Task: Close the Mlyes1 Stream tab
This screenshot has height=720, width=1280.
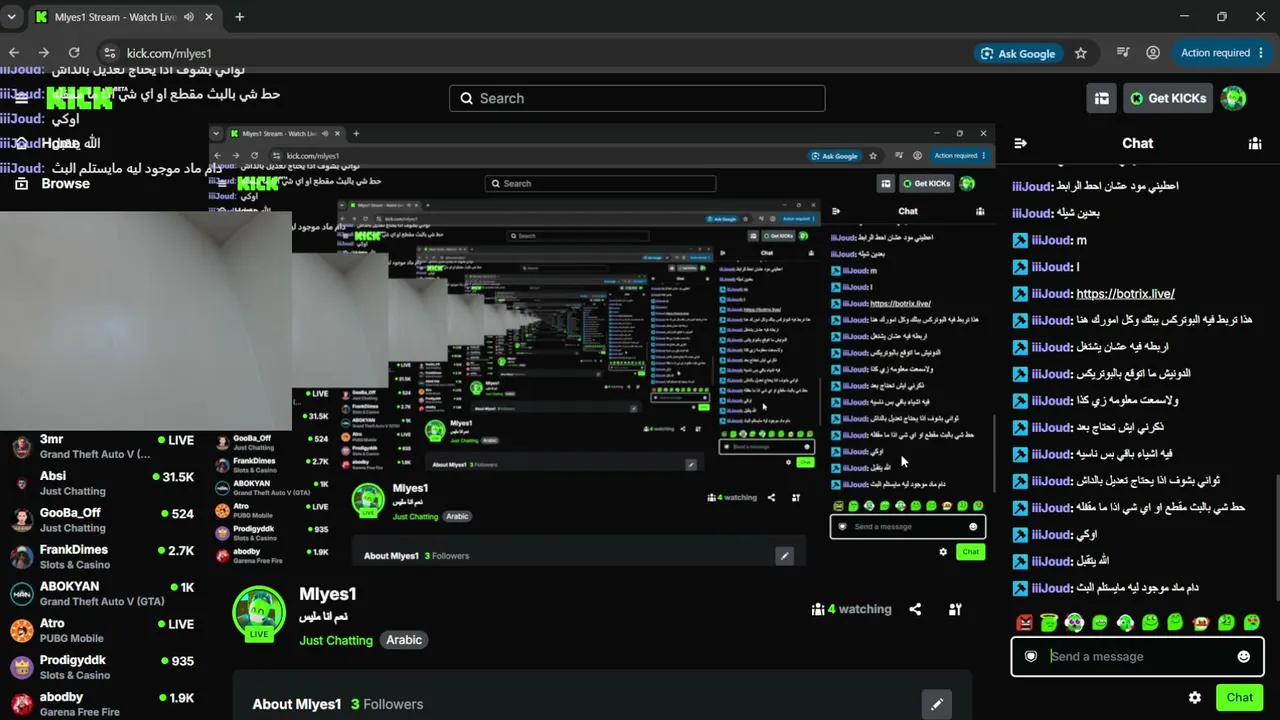Action: click(210, 17)
